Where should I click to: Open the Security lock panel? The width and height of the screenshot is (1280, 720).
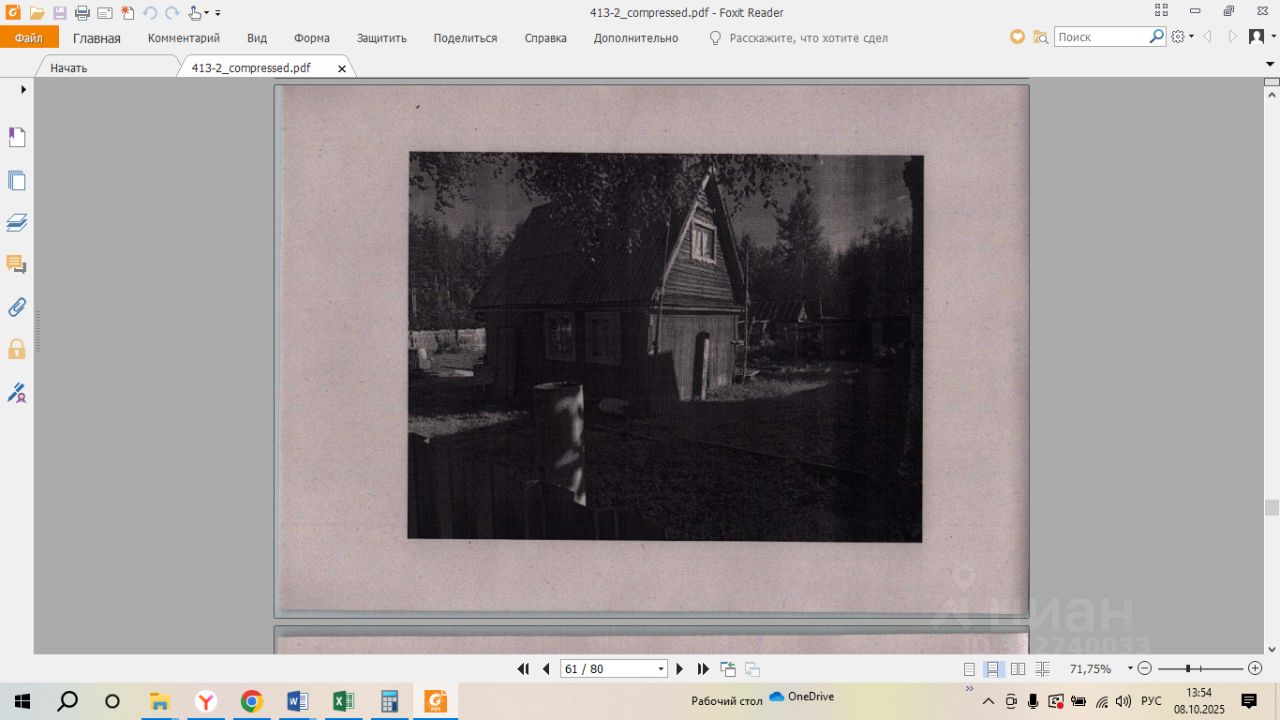point(17,349)
